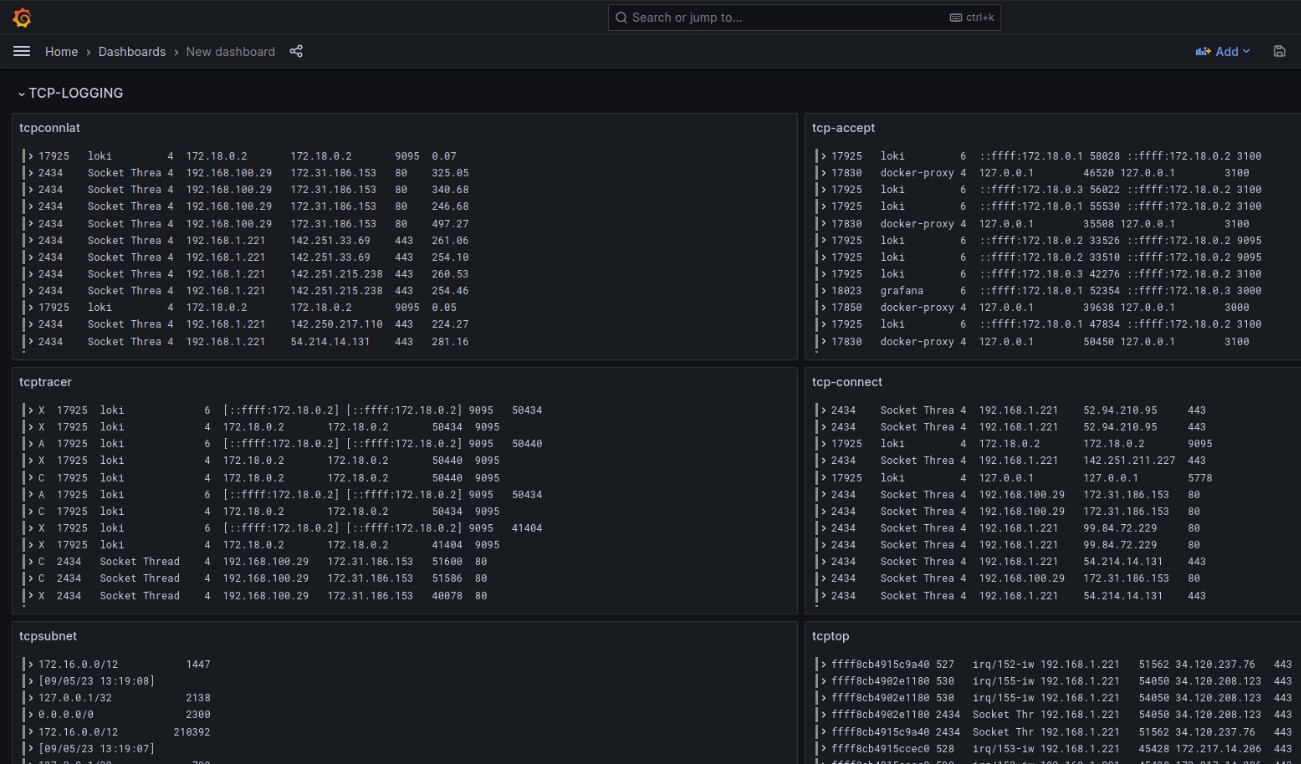The width and height of the screenshot is (1301, 764).
Task: Save the dashboard with the floppy disk icon
Action: coord(1280,51)
